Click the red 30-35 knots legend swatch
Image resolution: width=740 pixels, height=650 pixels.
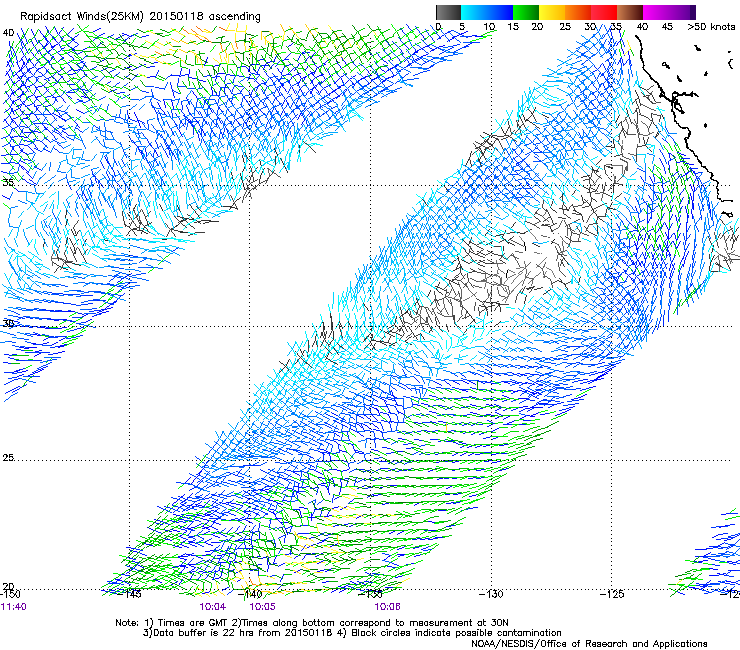604,12
